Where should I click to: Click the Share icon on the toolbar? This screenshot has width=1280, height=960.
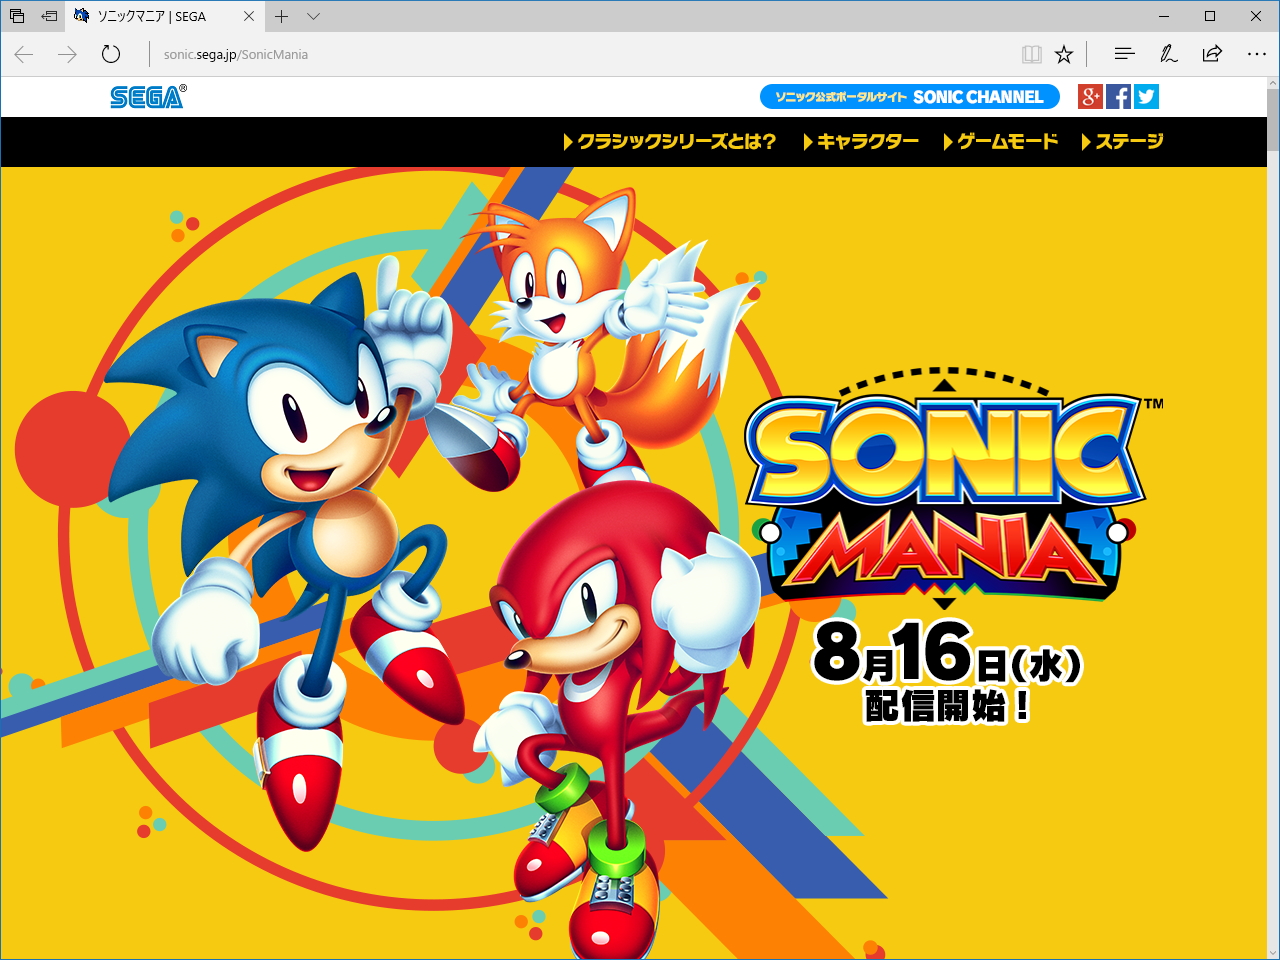pyautogui.click(x=1212, y=54)
